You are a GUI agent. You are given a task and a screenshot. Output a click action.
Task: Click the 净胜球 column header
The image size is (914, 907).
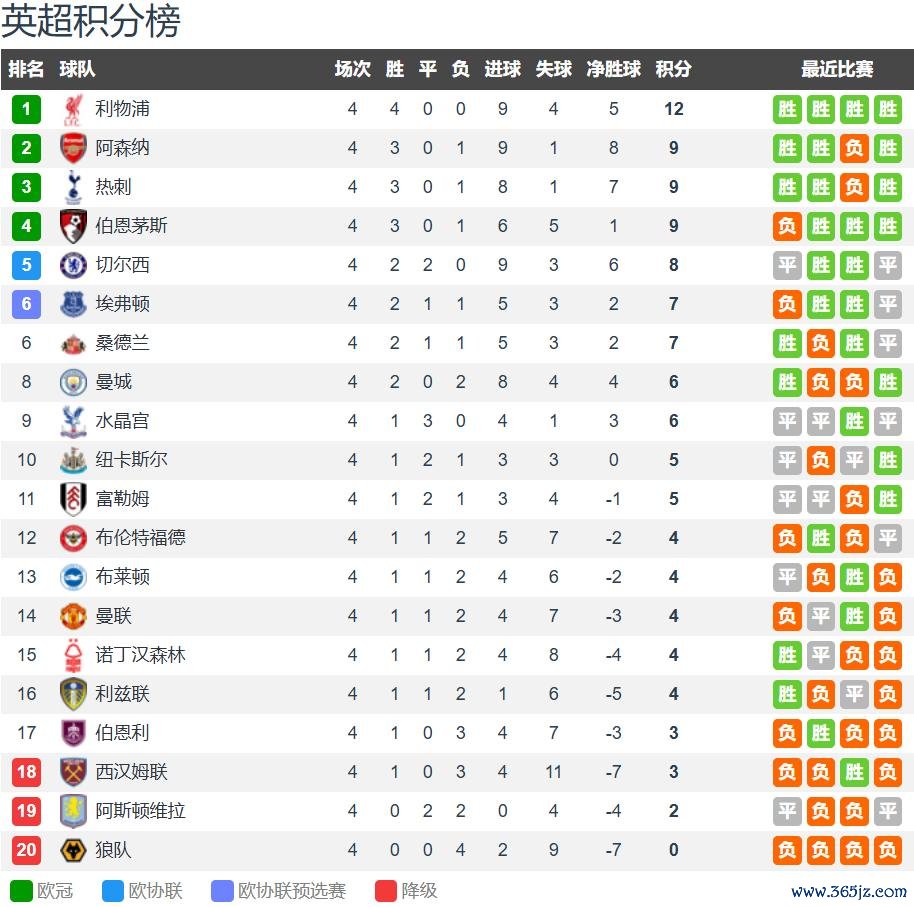click(613, 69)
